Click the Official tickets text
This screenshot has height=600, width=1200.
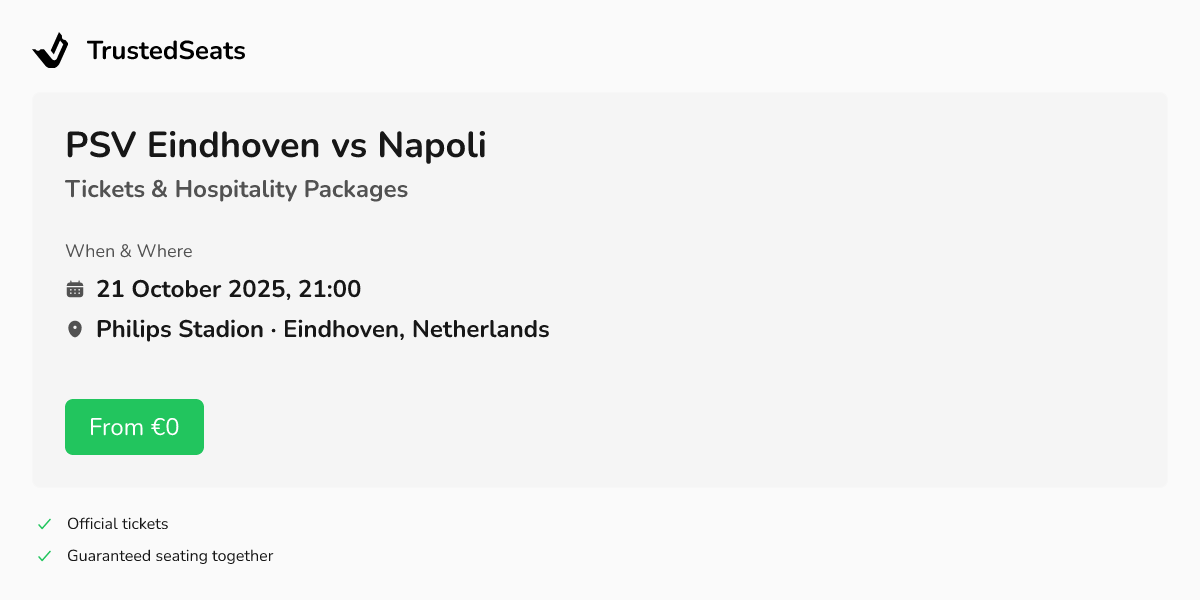click(117, 523)
